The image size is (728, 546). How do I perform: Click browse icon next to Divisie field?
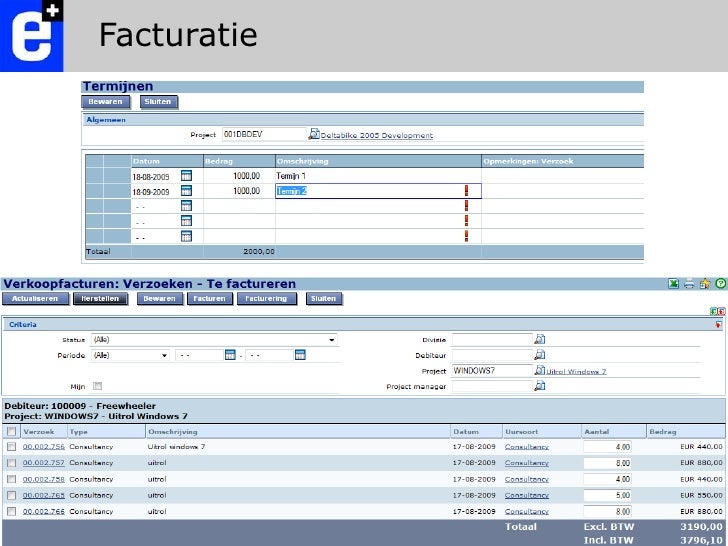(540, 340)
